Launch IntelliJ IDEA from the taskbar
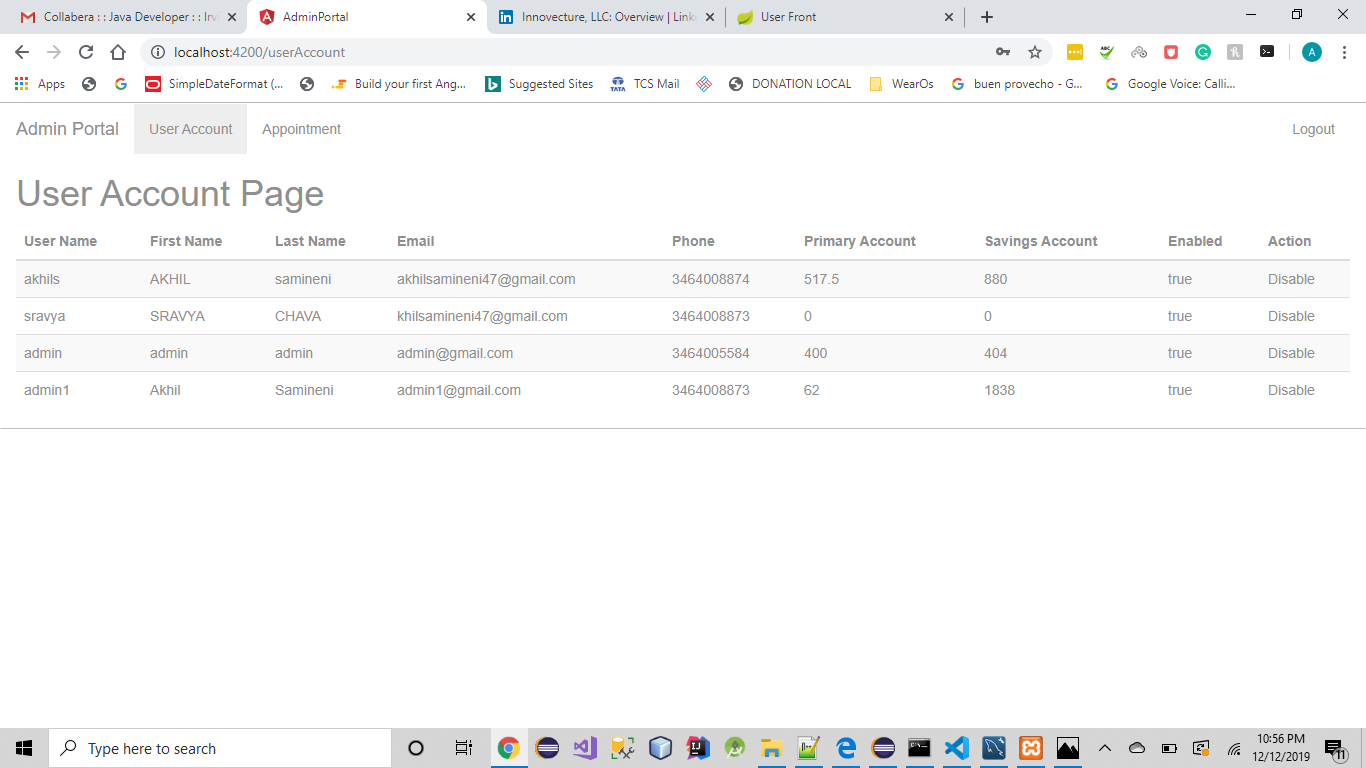Screen dimensions: 1366x768 tap(697, 747)
